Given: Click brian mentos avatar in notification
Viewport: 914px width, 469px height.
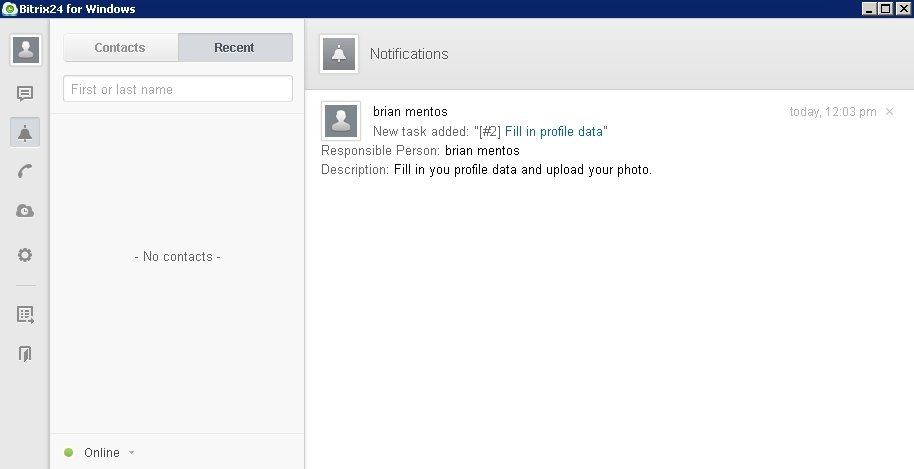Looking at the screenshot, I should (341, 121).
